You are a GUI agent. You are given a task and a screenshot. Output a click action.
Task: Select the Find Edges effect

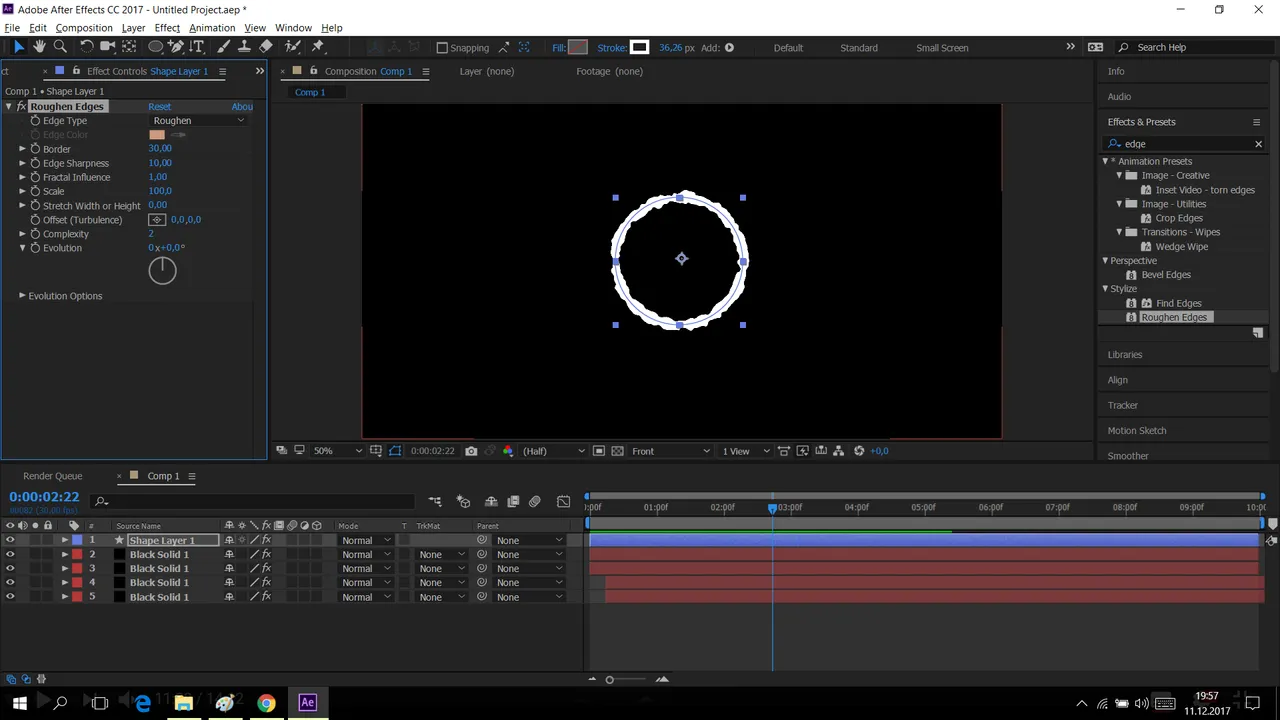[x=1178, y=303]
